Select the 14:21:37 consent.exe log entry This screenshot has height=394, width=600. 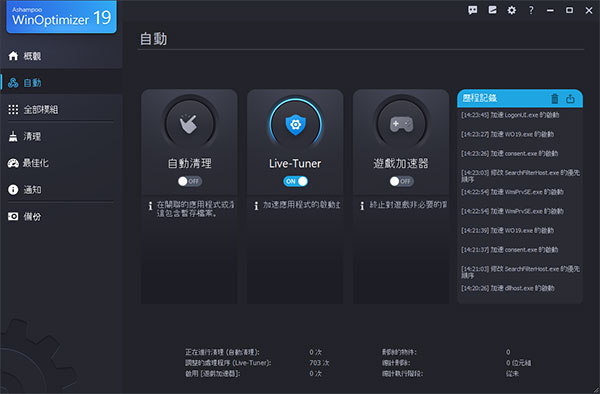click(509, 249)
